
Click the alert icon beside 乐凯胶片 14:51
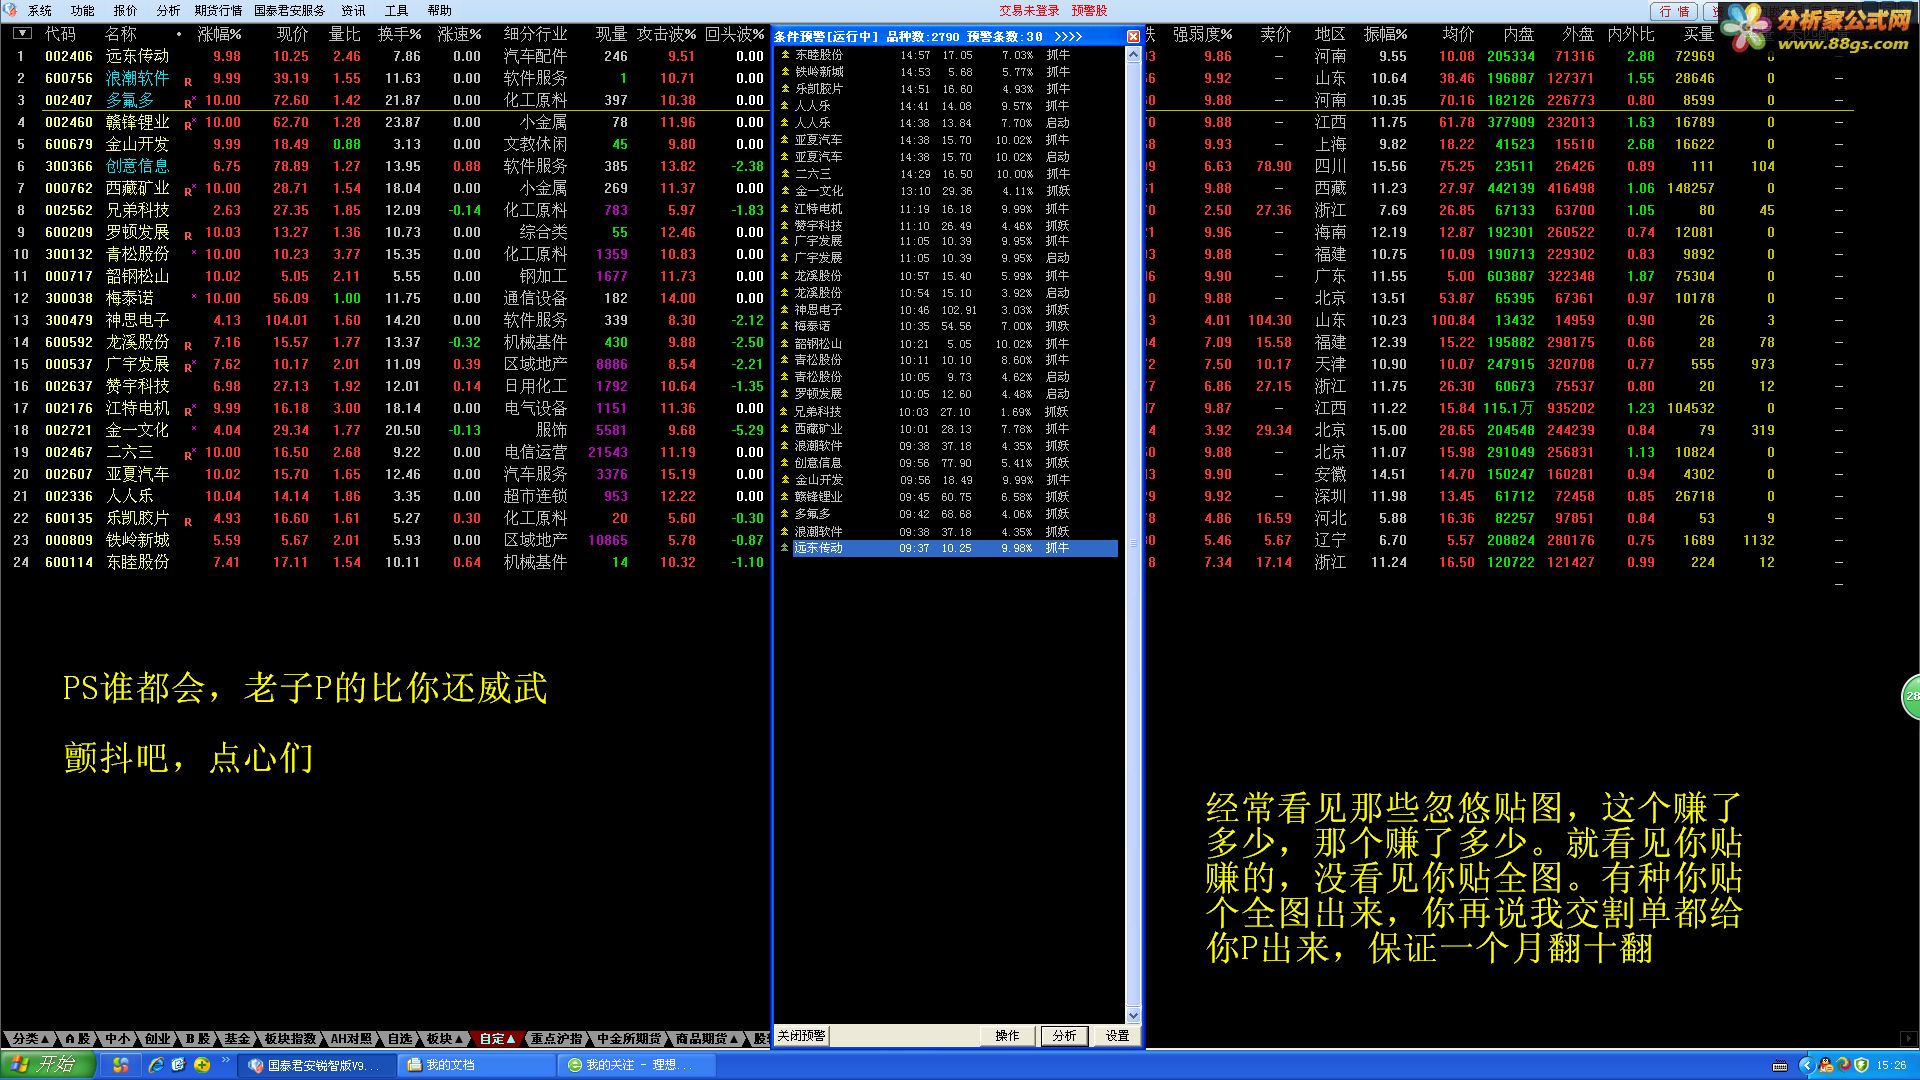[x=785, y=89]
